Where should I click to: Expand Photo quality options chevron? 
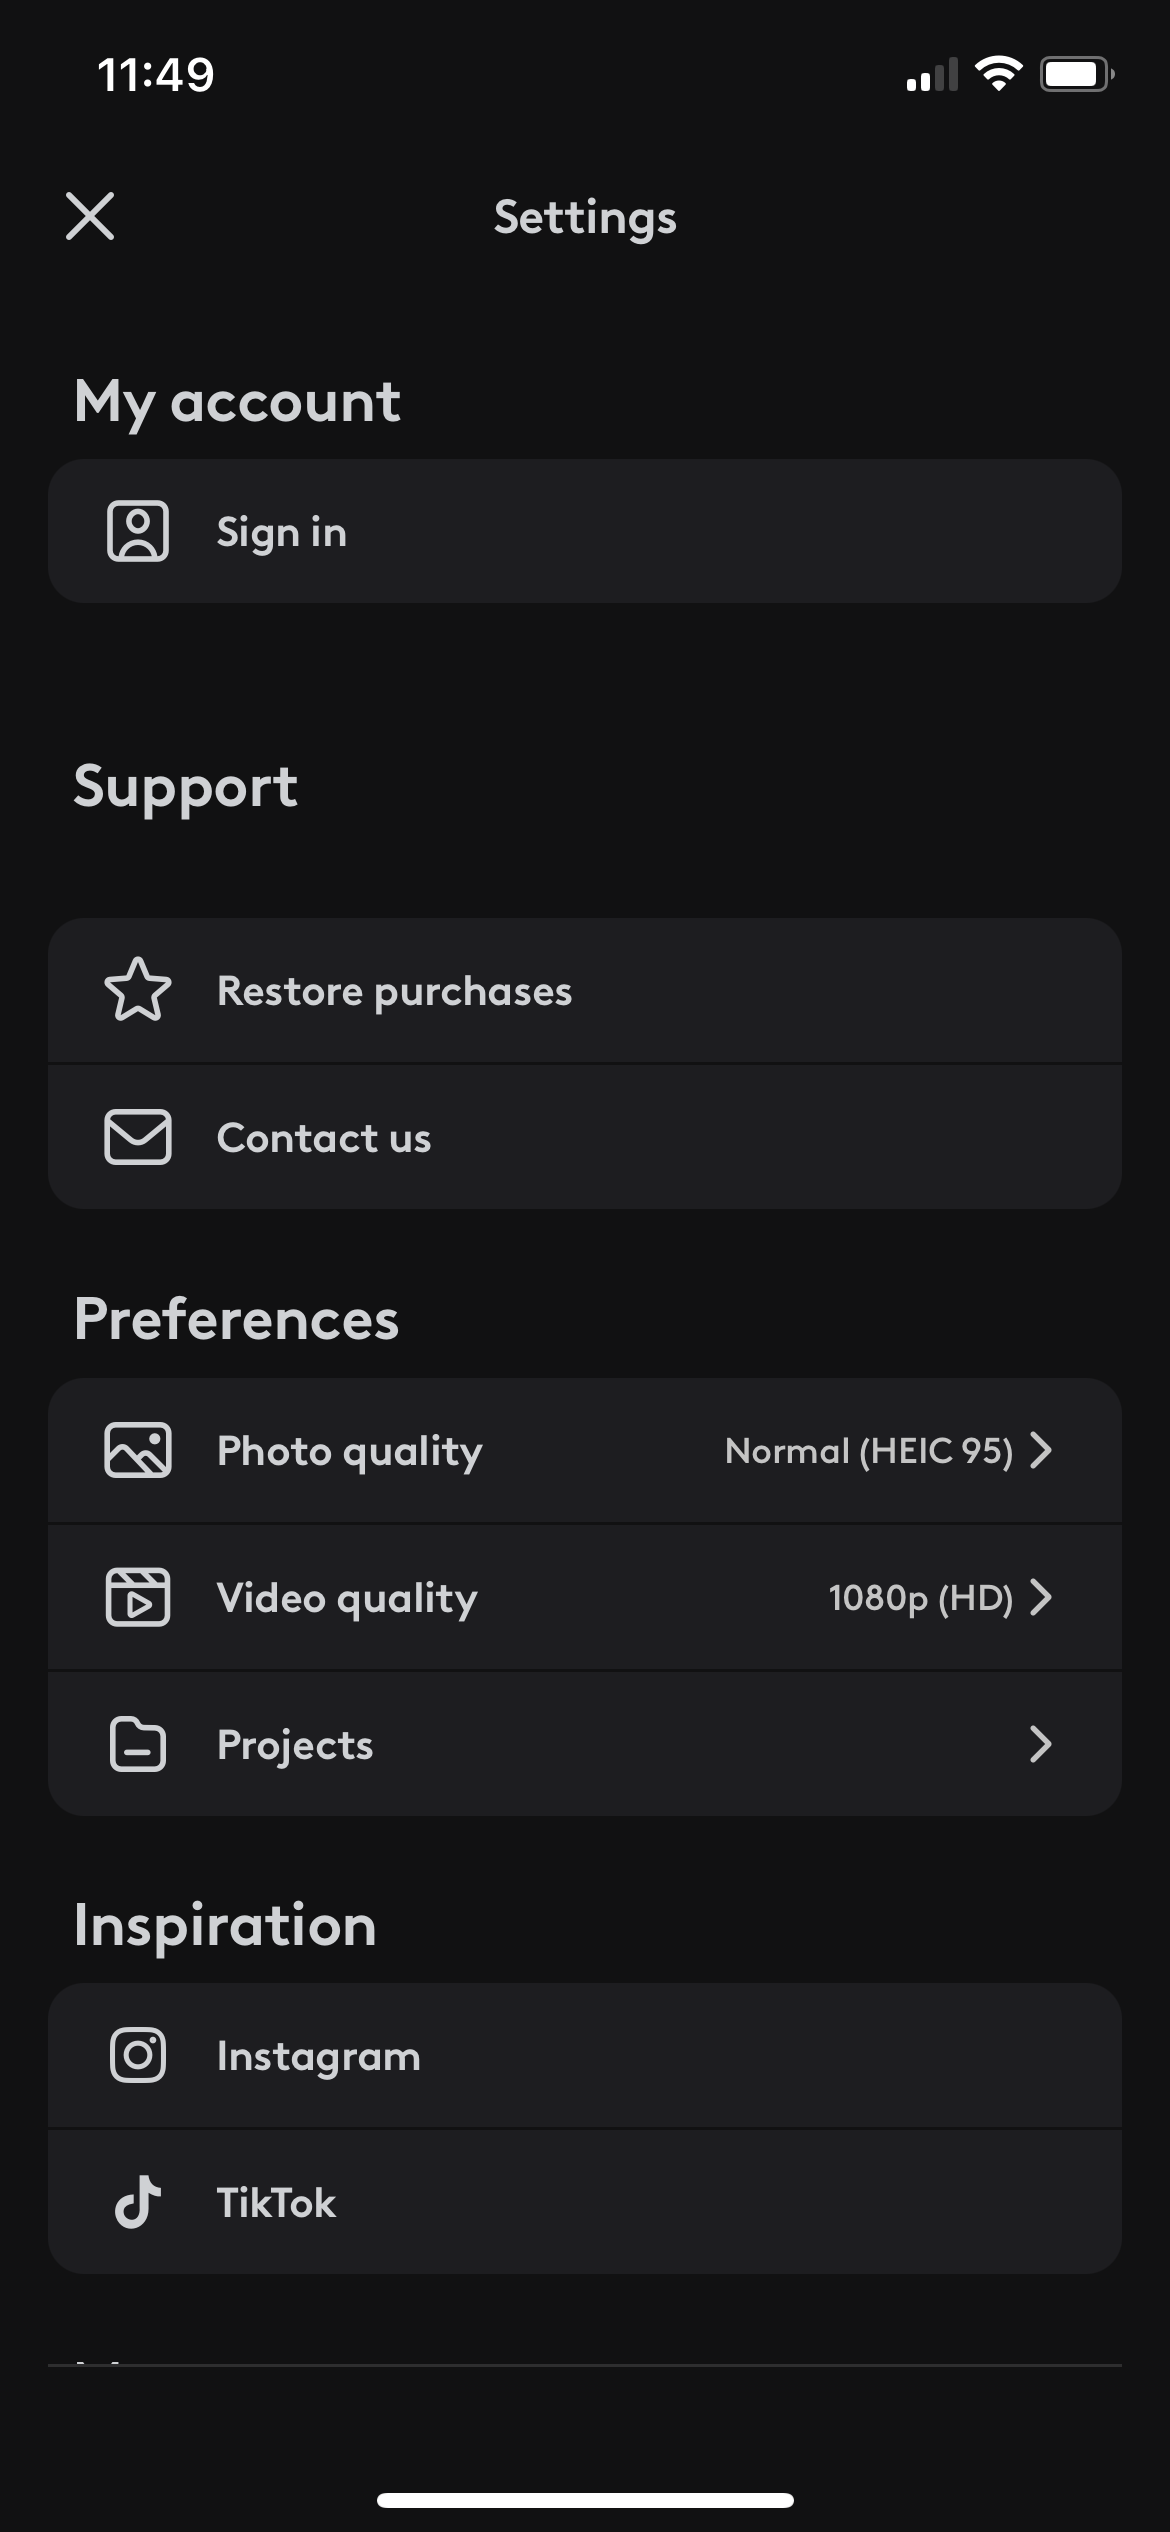[x=1041, y=1450]
